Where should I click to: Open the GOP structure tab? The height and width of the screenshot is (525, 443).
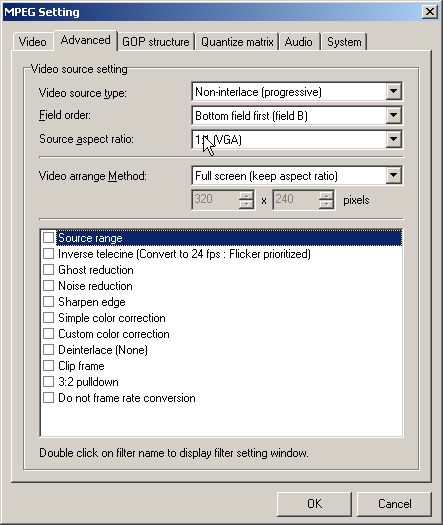[x=156, y=42]
